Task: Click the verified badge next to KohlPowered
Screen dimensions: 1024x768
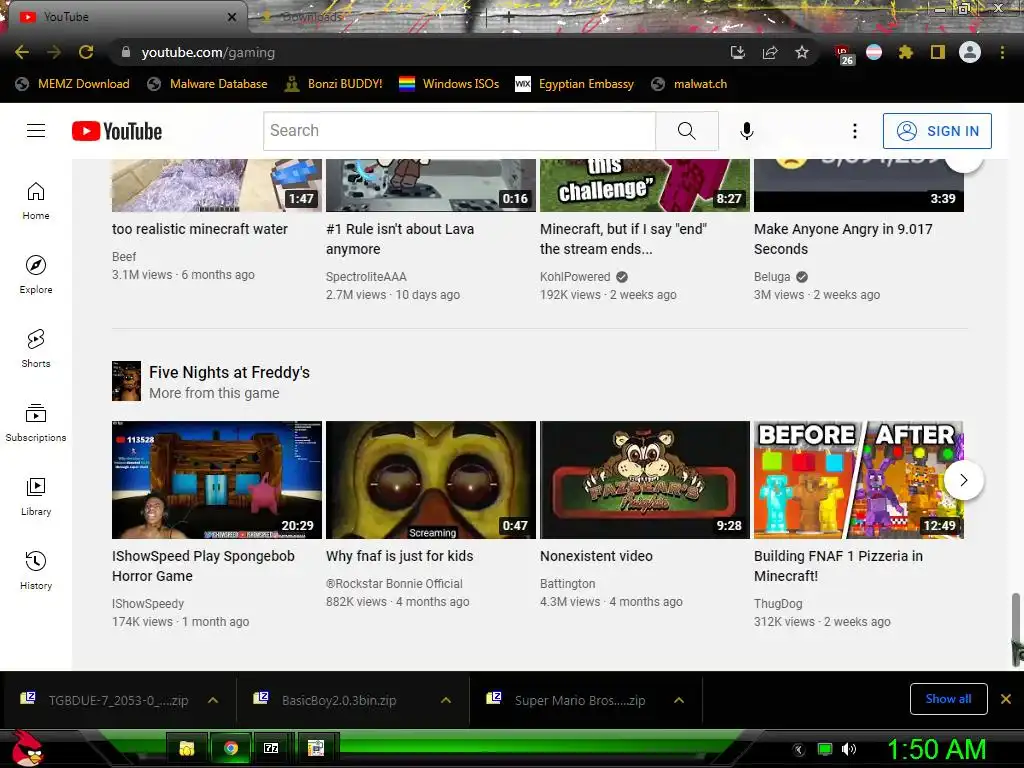Action: [x=622, y=277]
